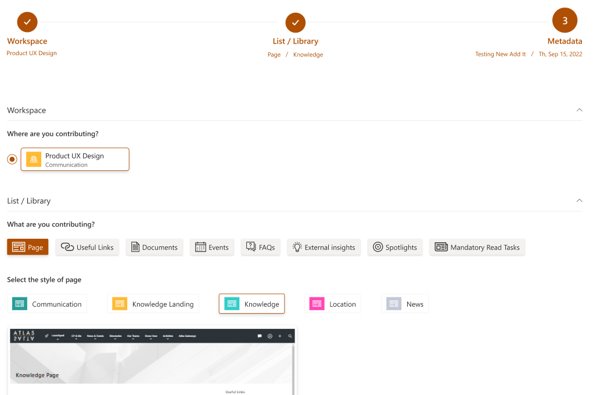Click 'Page' under List / Library step
The width and height of the screenshot is (593, 395).
[274, 54]
